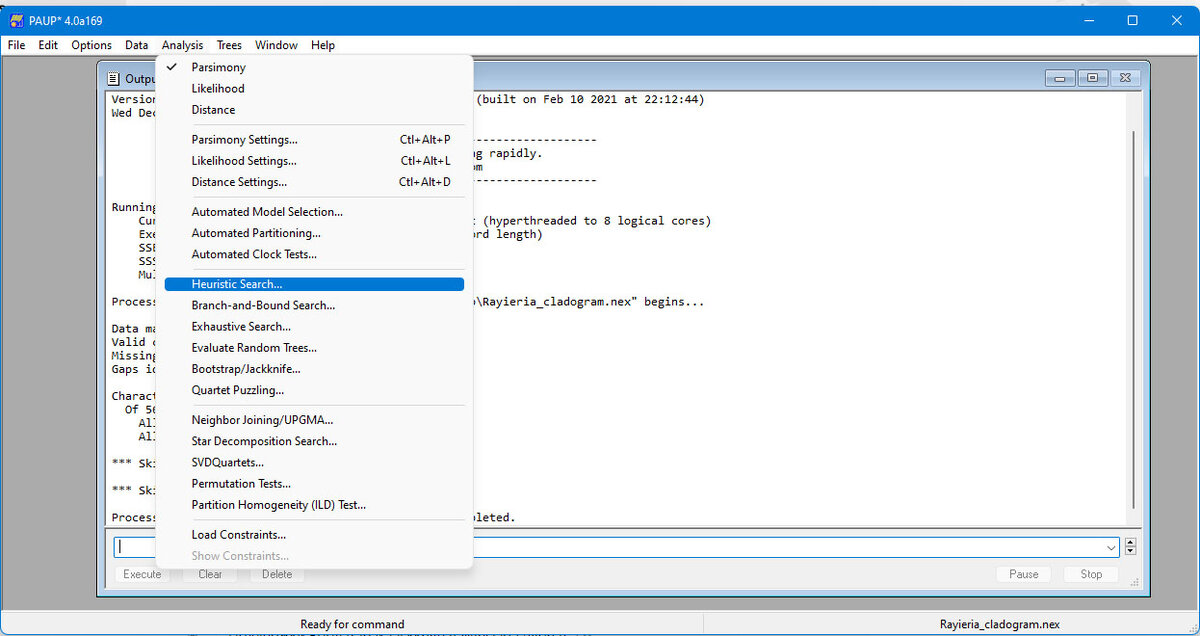
Task: Open the Data menu
Action: point(137,45)
